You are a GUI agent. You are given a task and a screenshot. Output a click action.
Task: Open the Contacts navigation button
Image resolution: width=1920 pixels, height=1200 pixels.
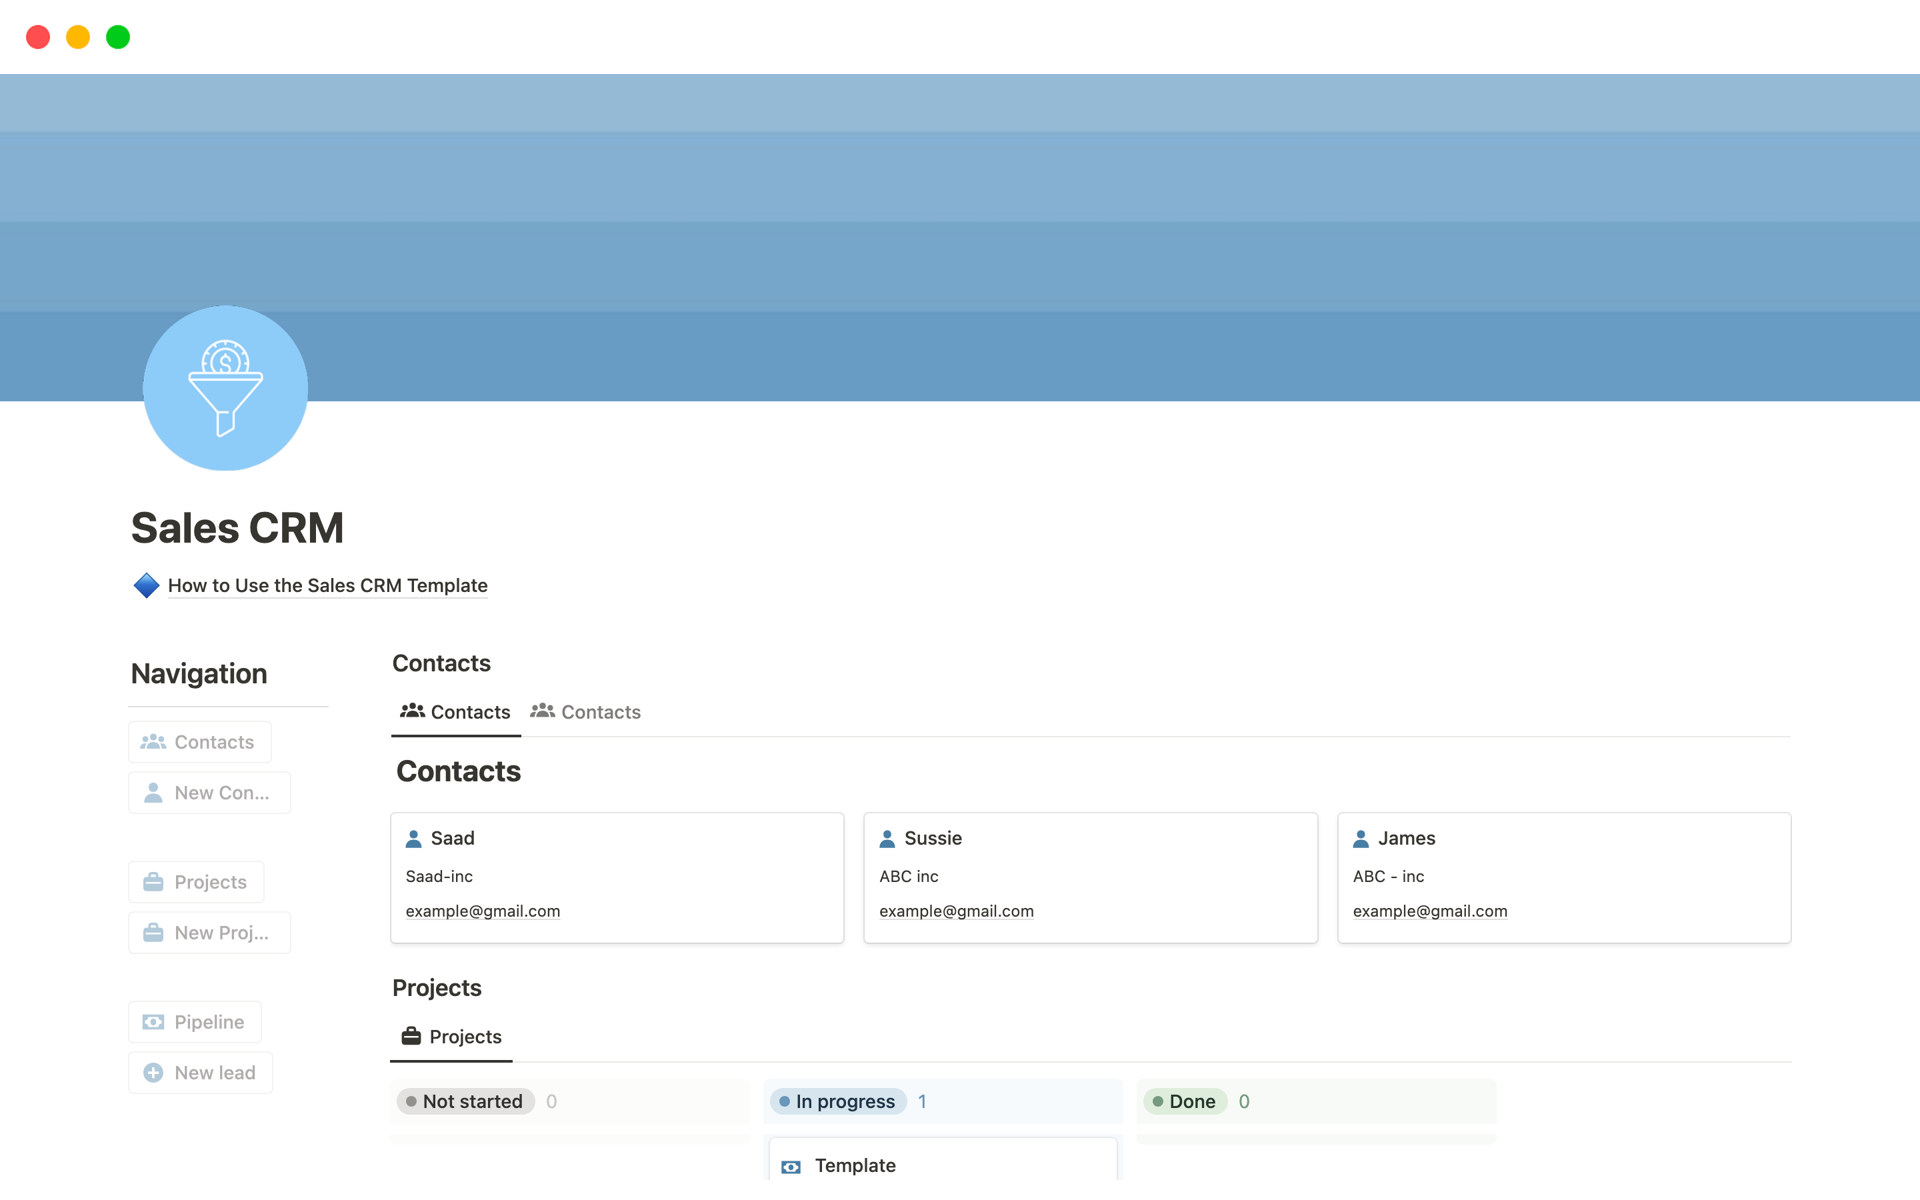coord(199,742)
